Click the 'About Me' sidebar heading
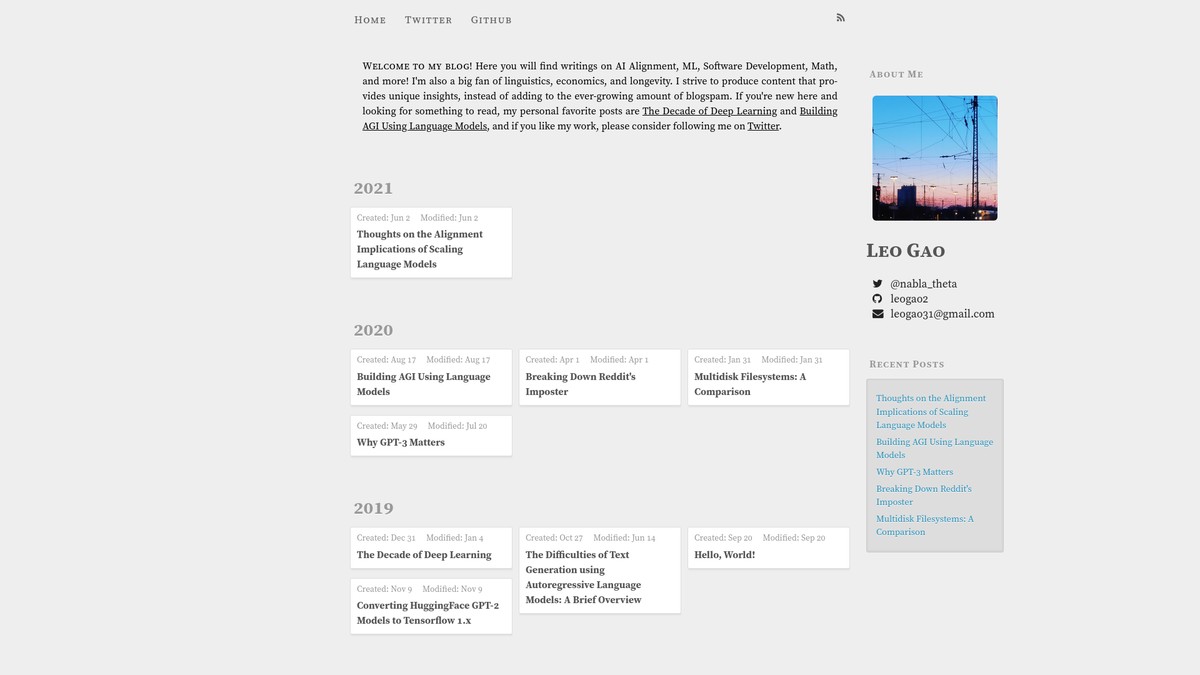Screen dimensions: 1200x675 [897, 74]
